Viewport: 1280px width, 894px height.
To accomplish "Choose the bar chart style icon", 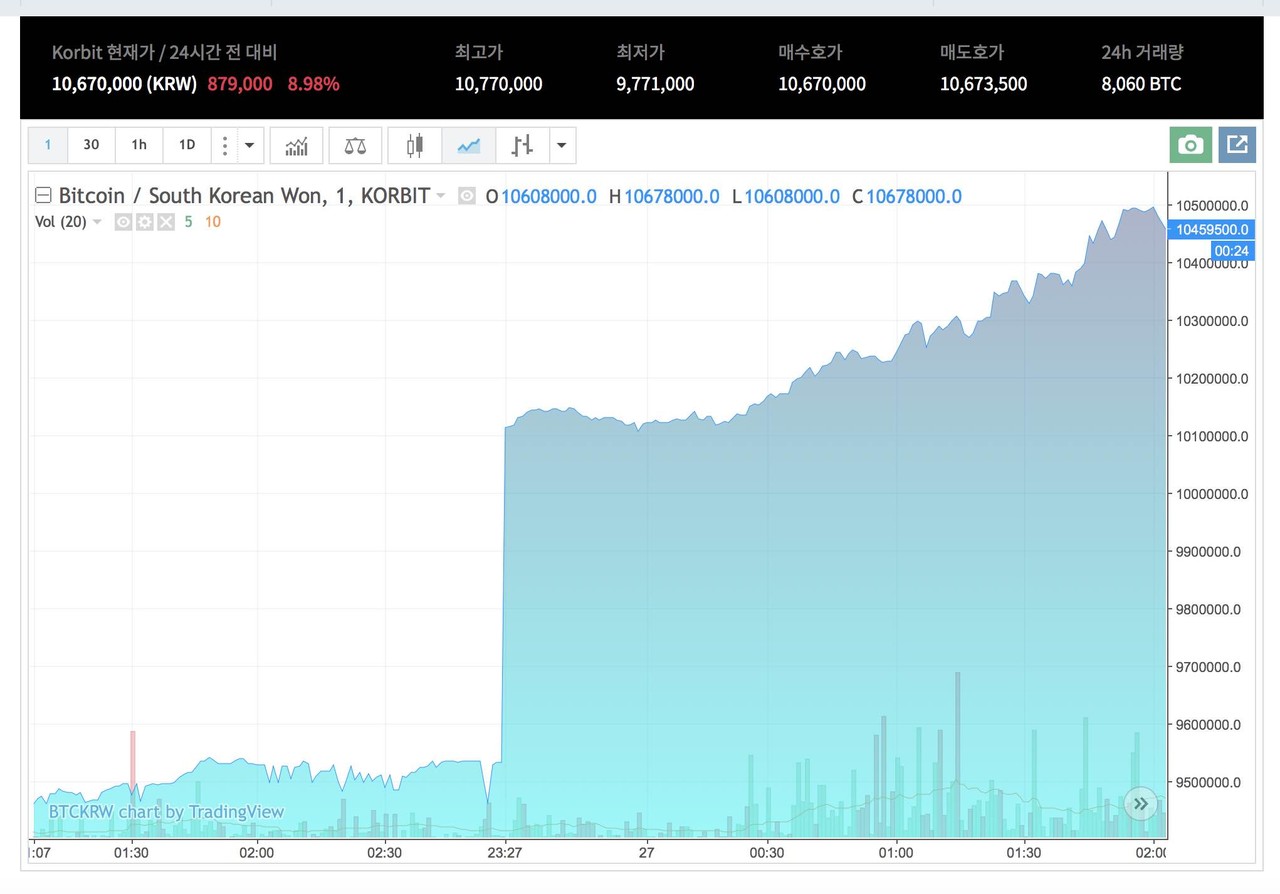I will point(522,146).
